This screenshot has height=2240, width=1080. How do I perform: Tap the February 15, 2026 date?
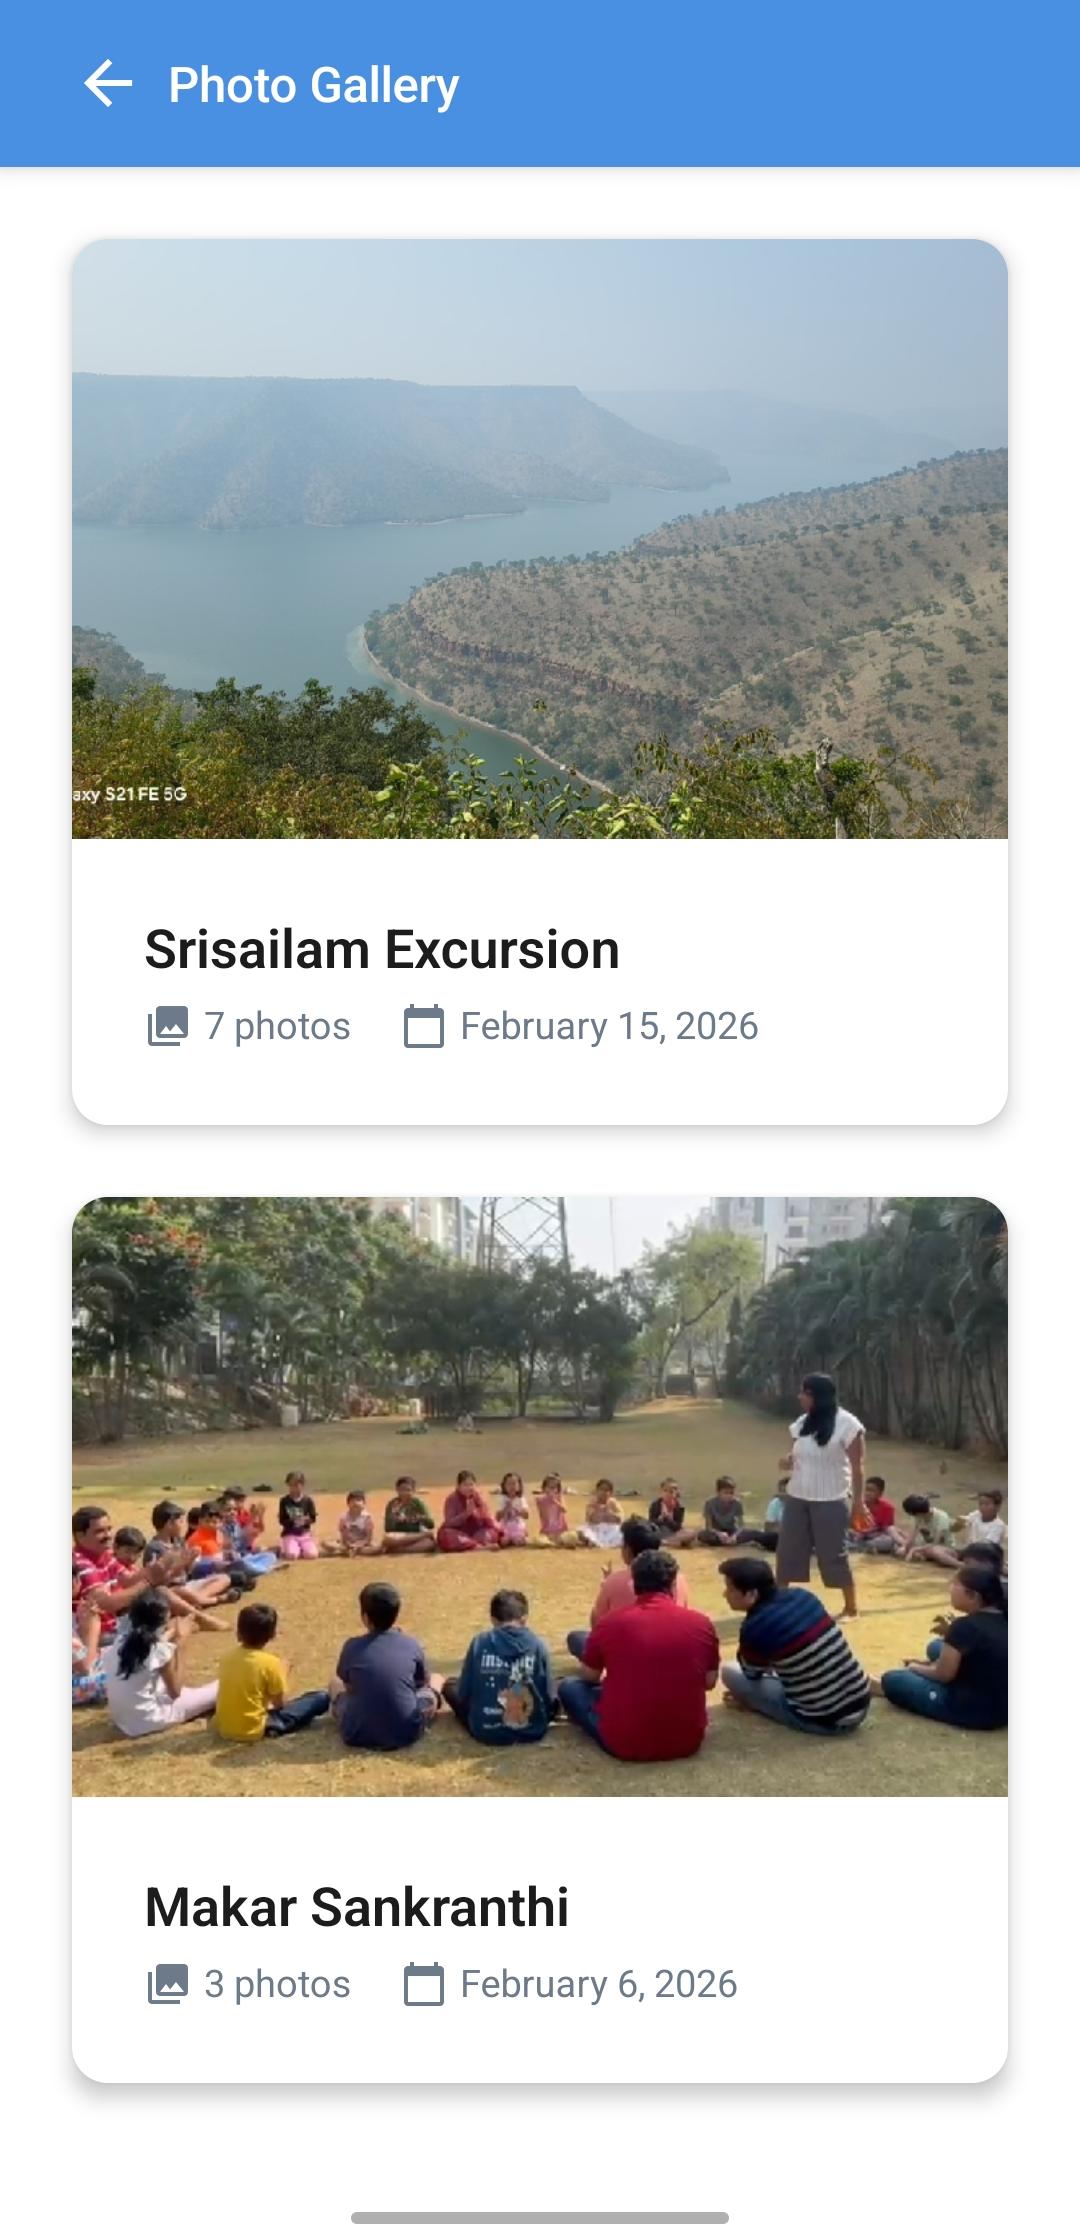coord(609,1027)
